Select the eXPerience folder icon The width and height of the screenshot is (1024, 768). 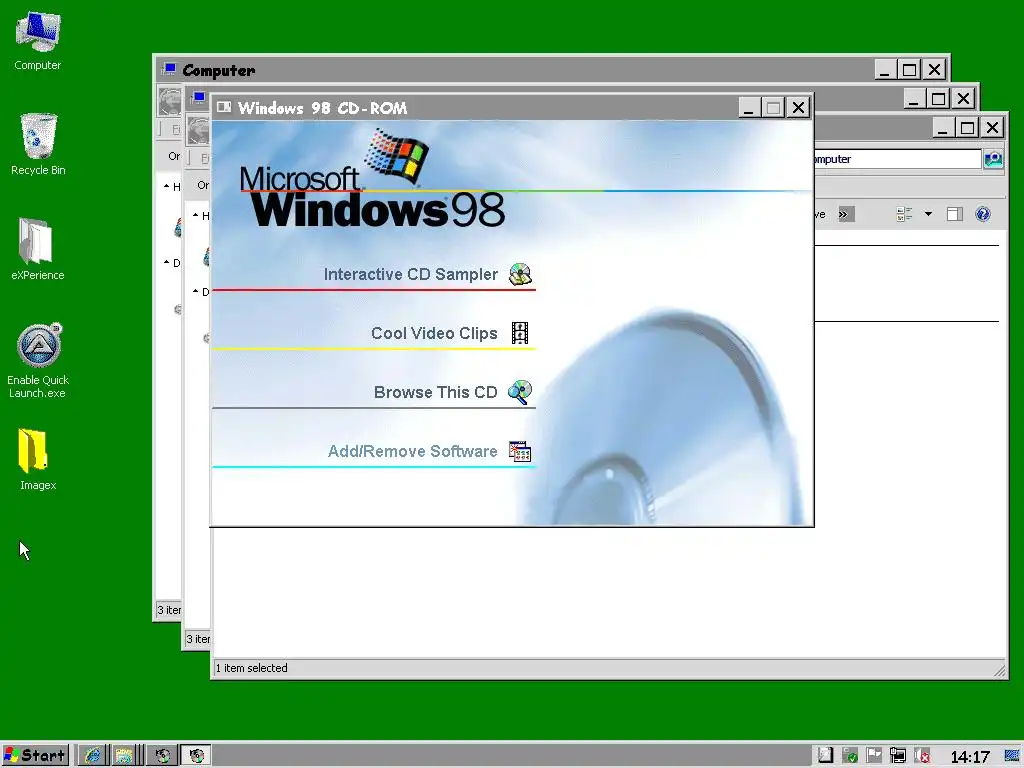(x=37, y=249)
